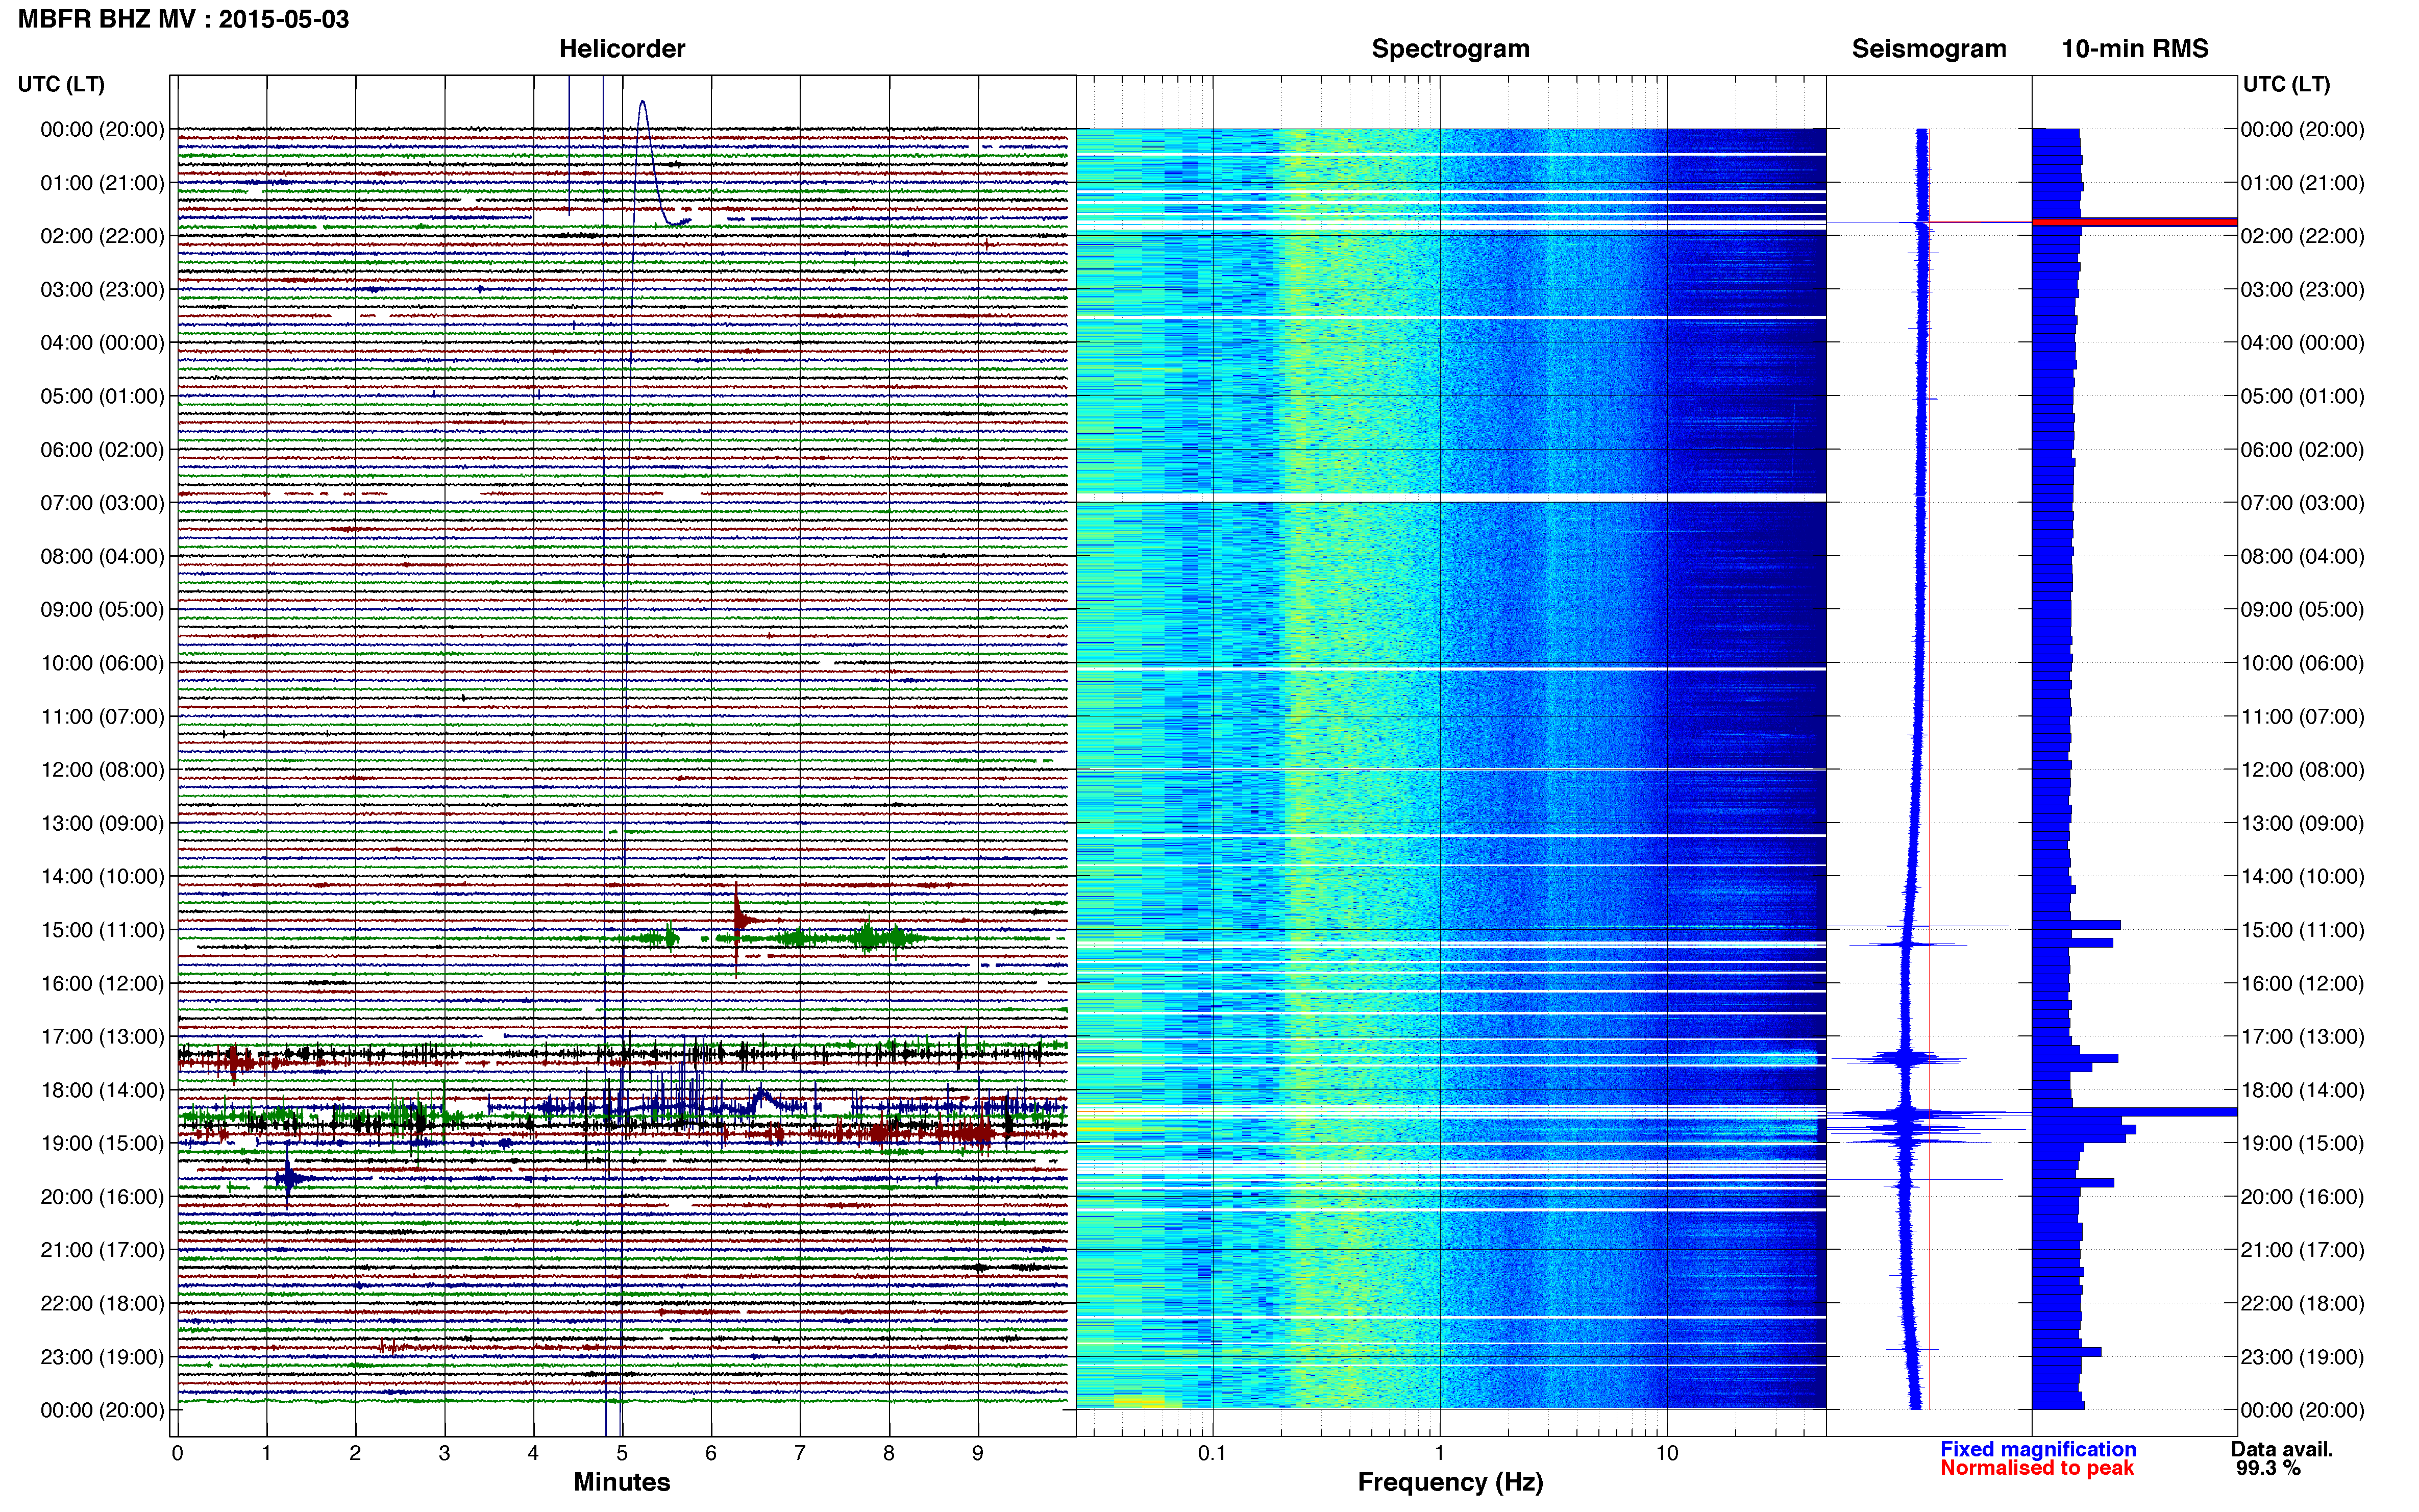Click minute tick label '9' on helicorder axis

click(x=978, y=1453)
